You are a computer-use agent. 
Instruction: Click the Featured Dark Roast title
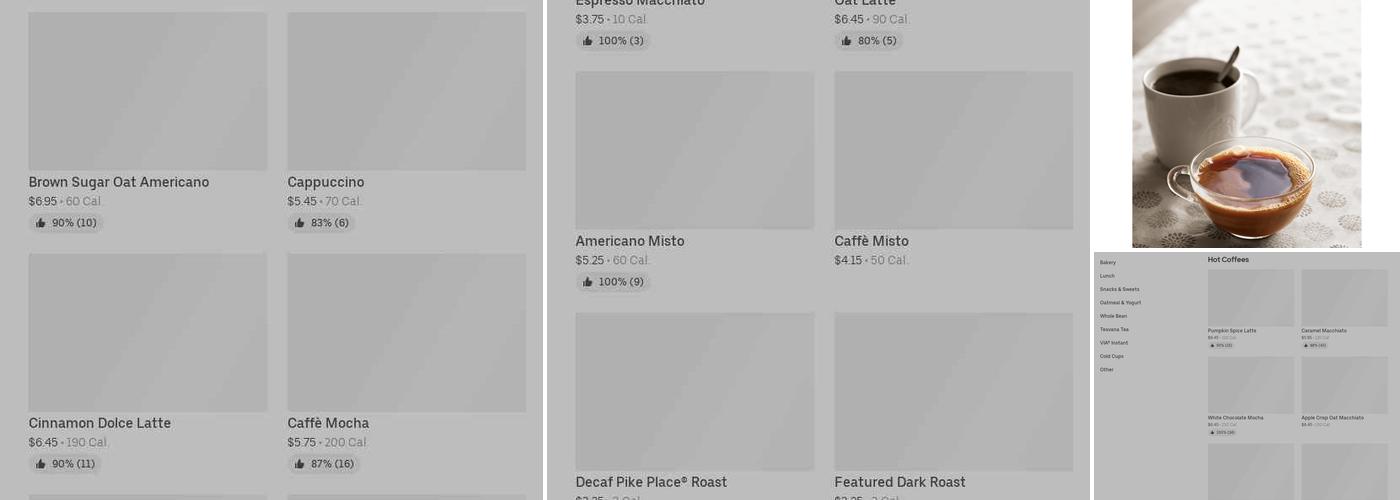[900, 482]
